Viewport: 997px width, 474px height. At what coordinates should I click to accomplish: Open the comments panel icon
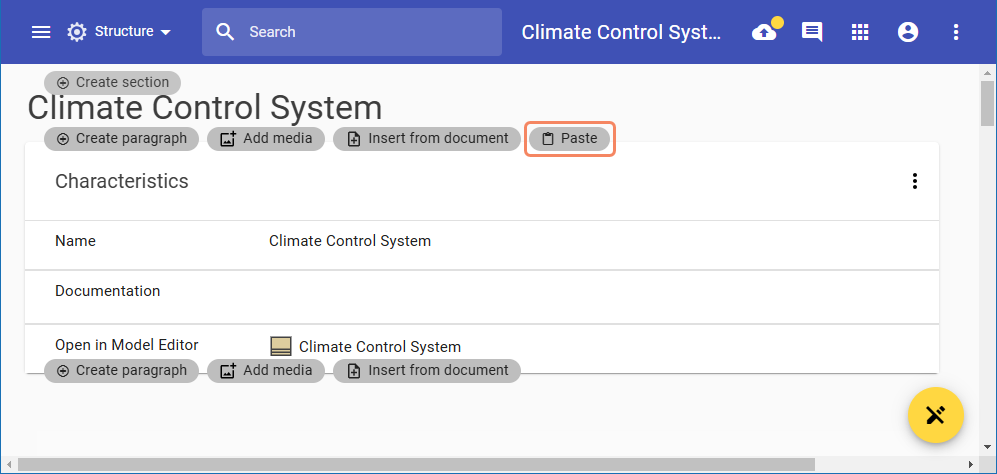tap(812, 32)
